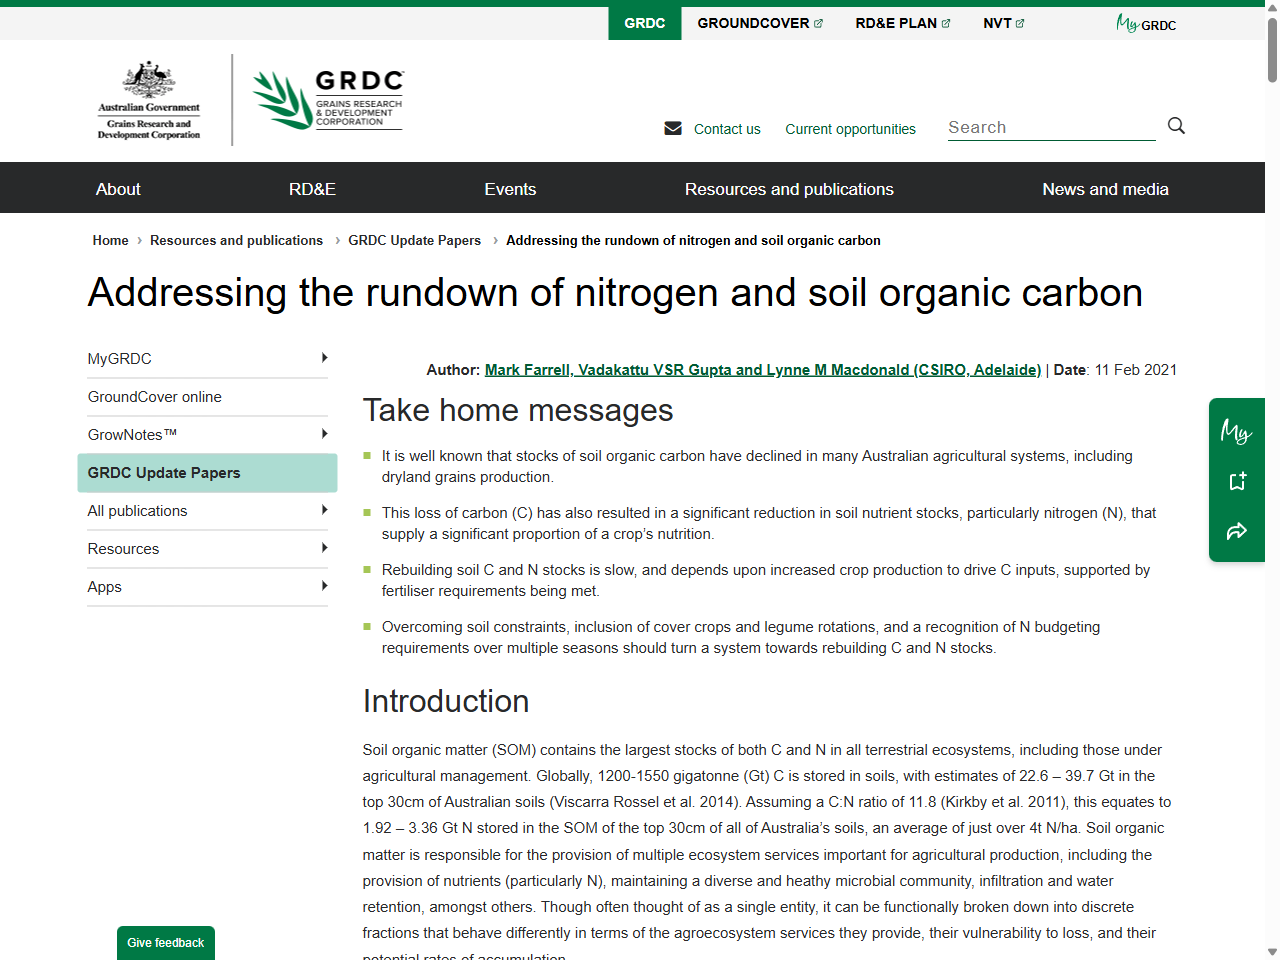Click the external link icon beside RD&E PLAN

(946, 22)
